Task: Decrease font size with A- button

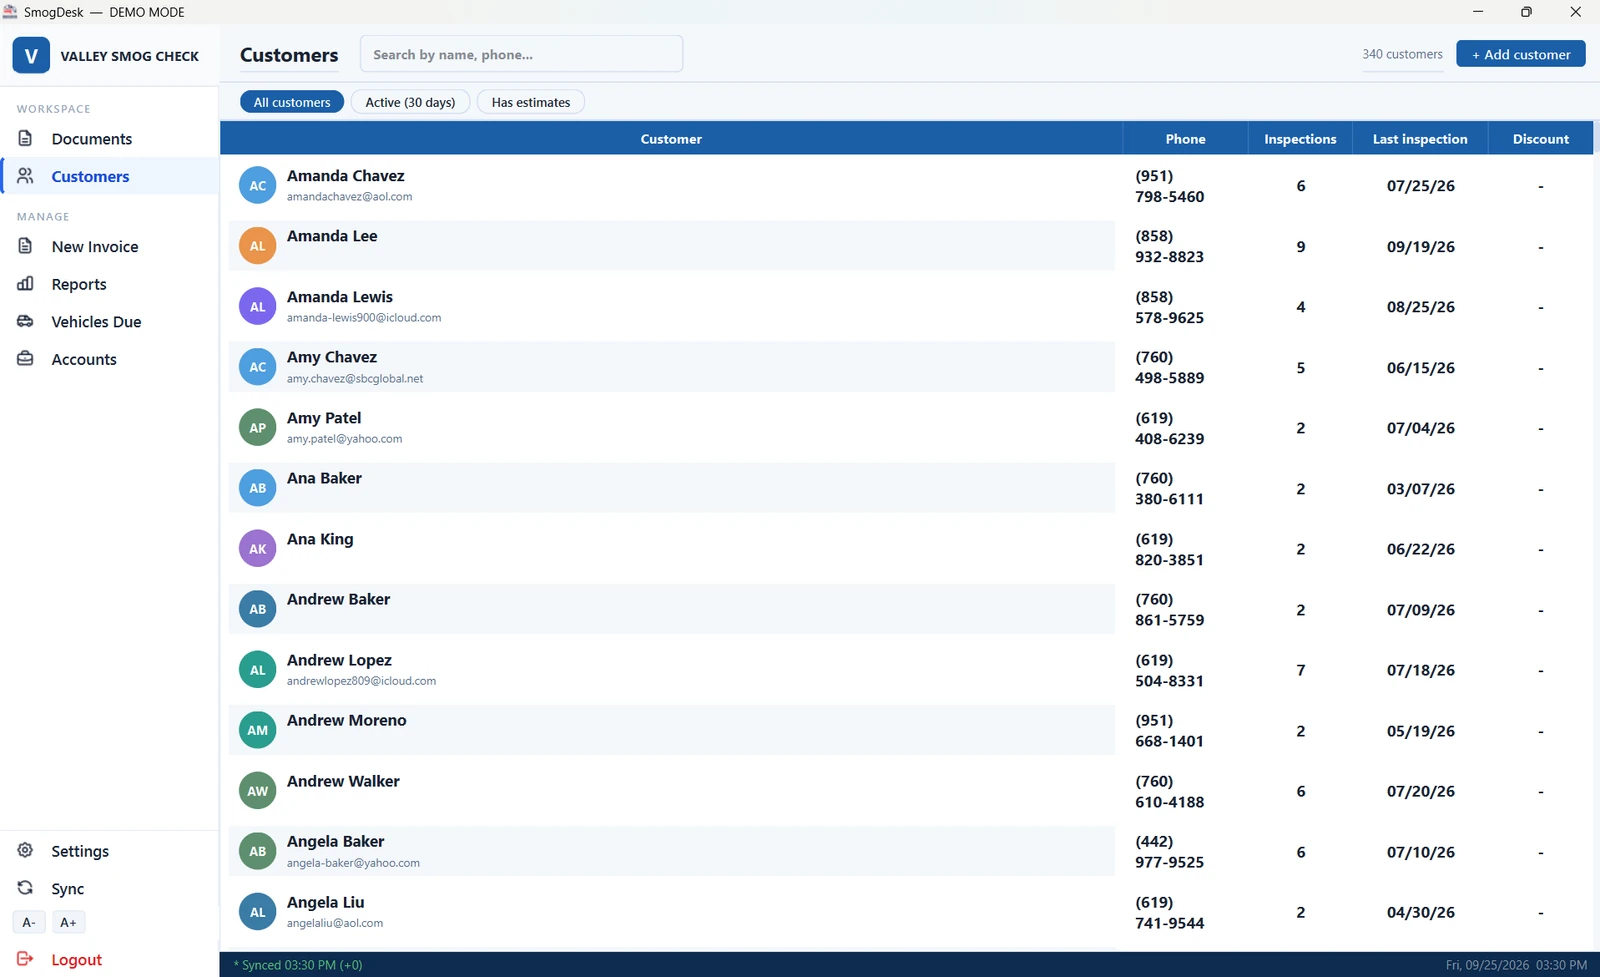Action: pyautogui.click(x=29, y=922)
